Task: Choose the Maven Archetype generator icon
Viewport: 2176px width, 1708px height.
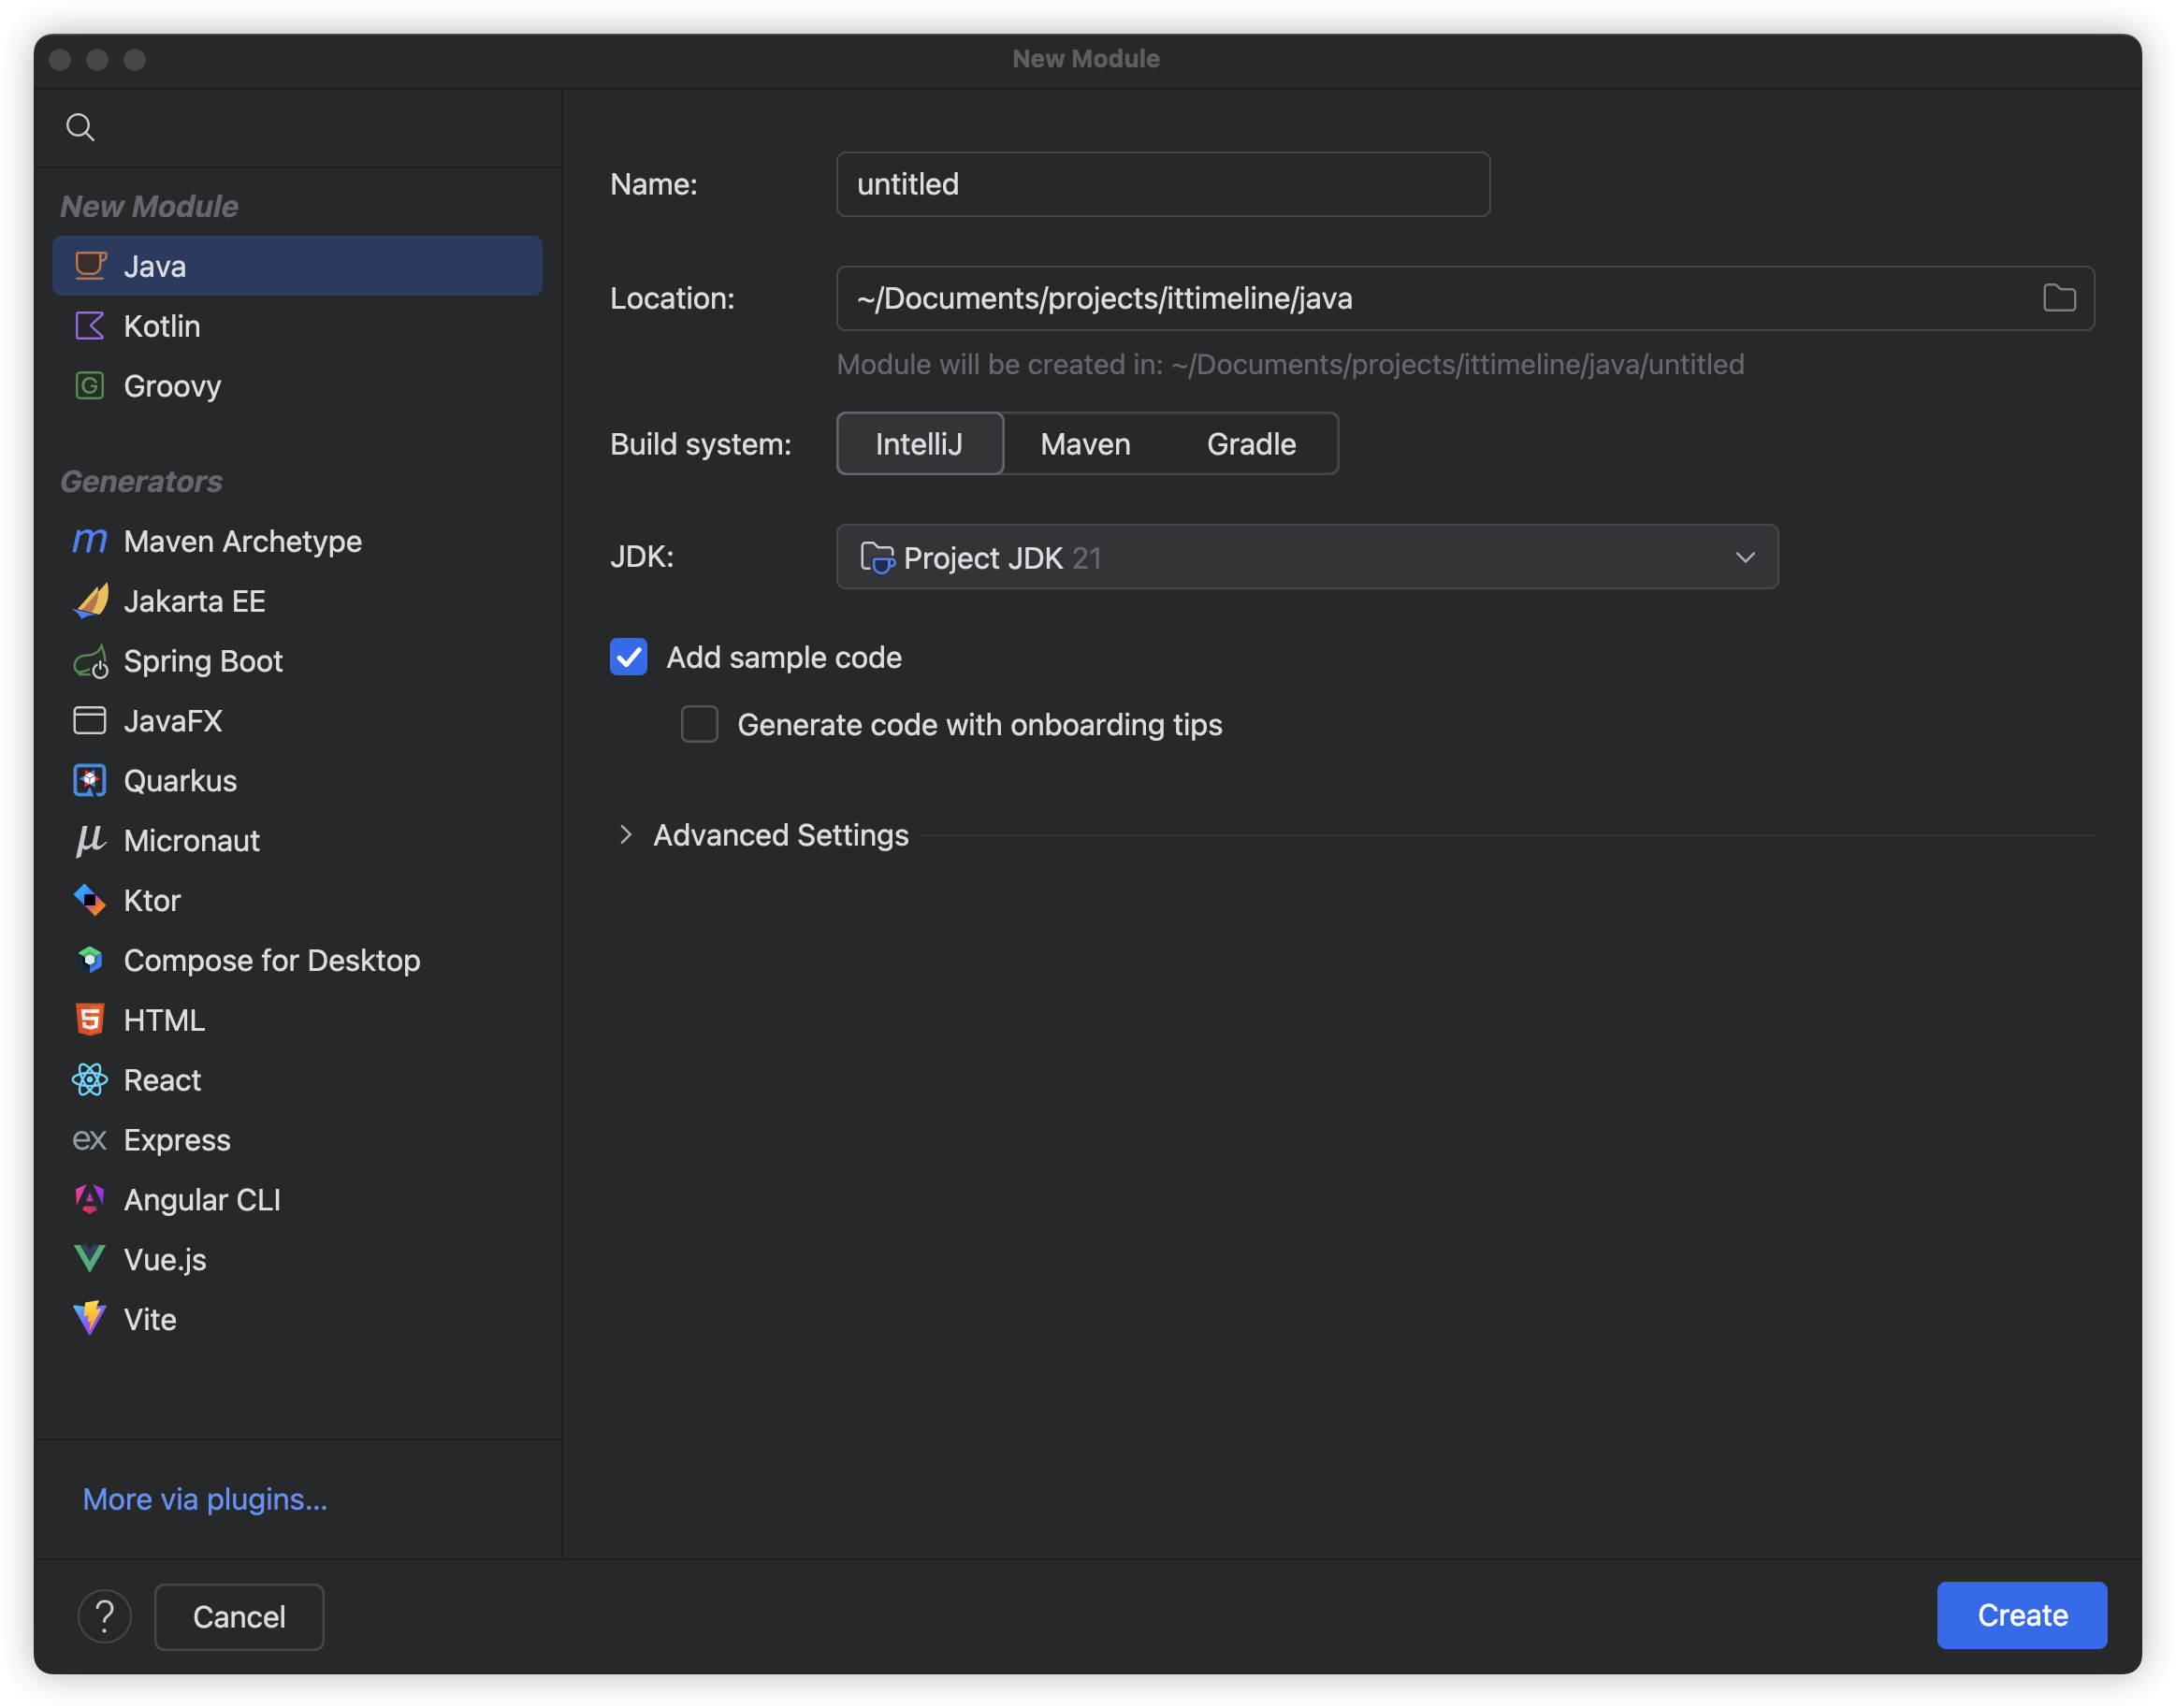Action: (90, 541)
